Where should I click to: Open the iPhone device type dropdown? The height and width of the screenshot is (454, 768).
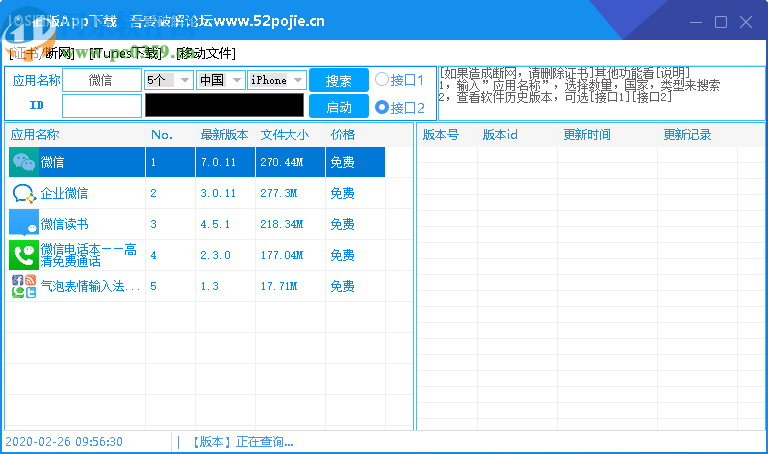pos(277,80)
